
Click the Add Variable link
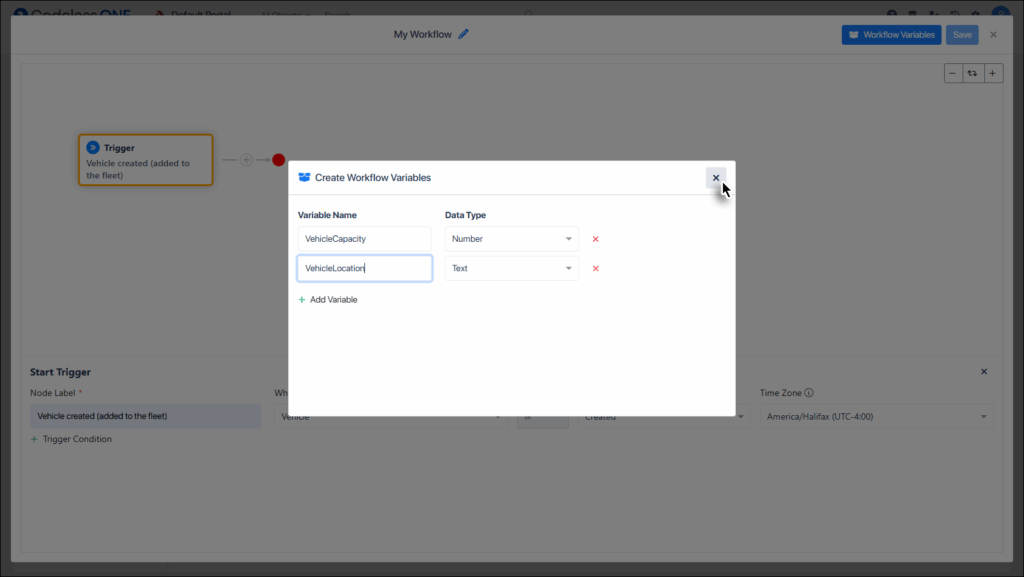click(328, 300)
